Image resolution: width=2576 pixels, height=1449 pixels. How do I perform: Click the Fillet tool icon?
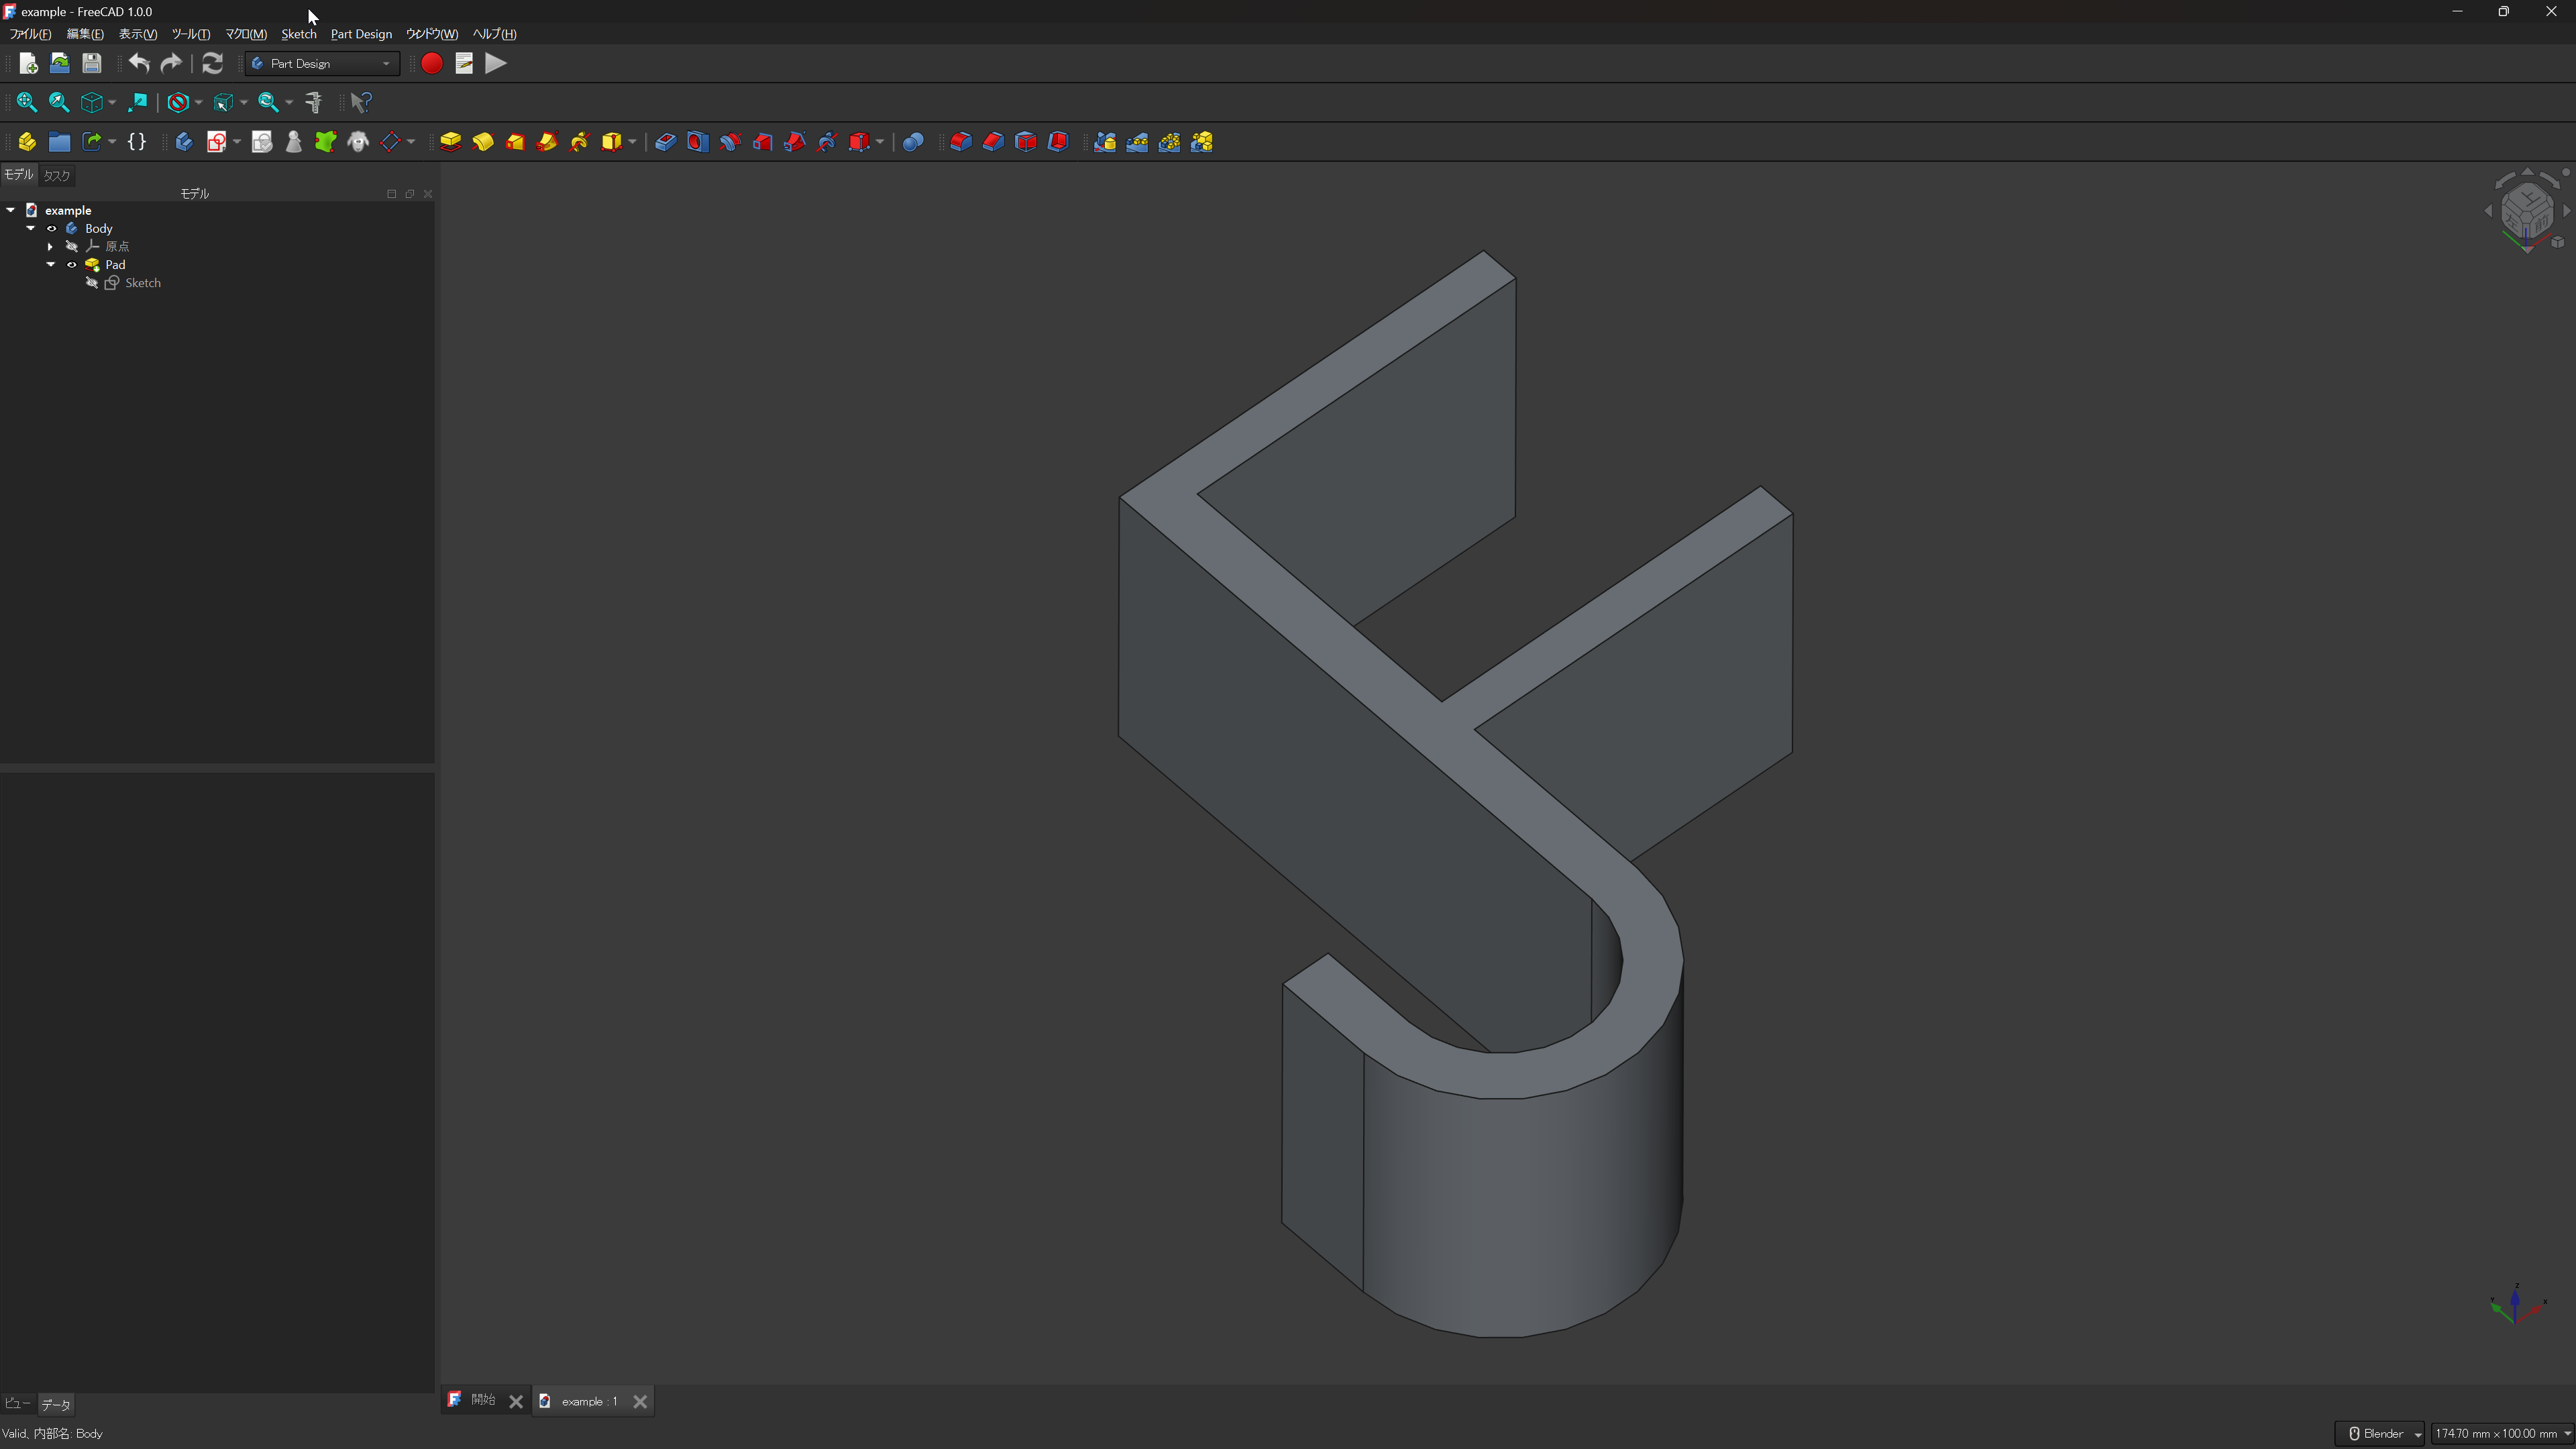click(x=960, y=142)
